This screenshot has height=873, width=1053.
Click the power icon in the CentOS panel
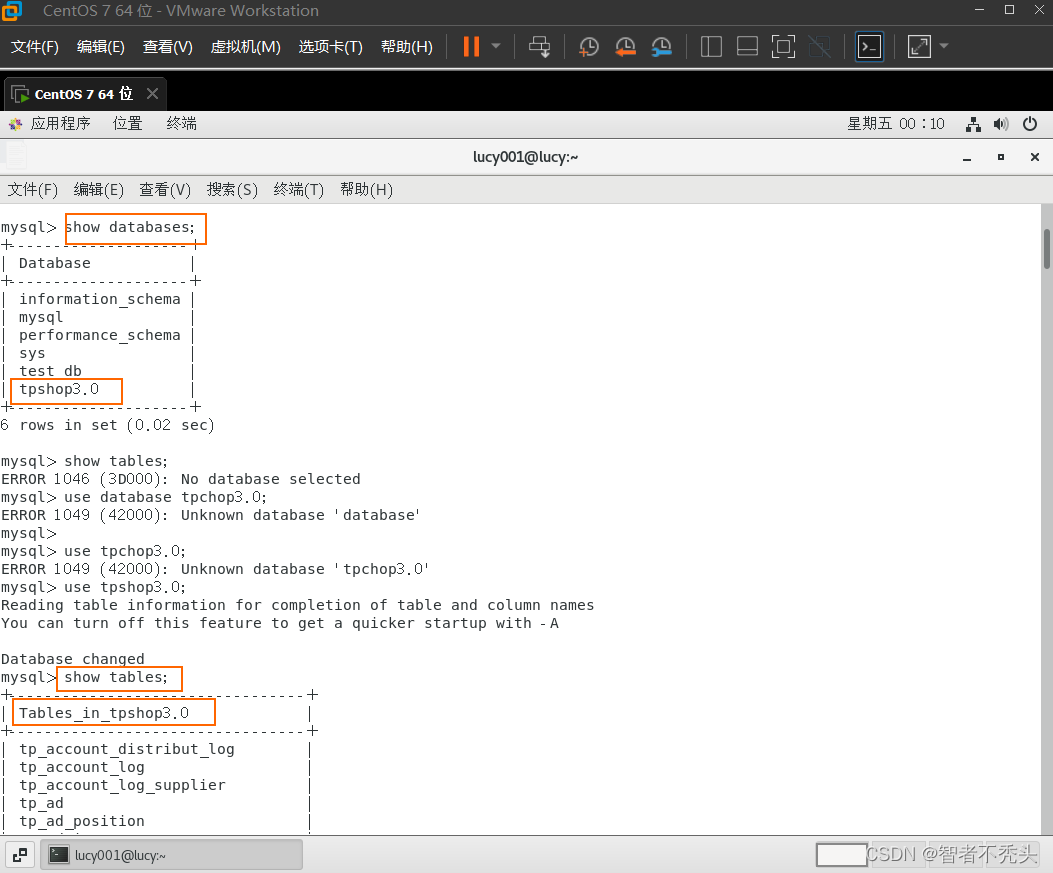[1030, 123]
